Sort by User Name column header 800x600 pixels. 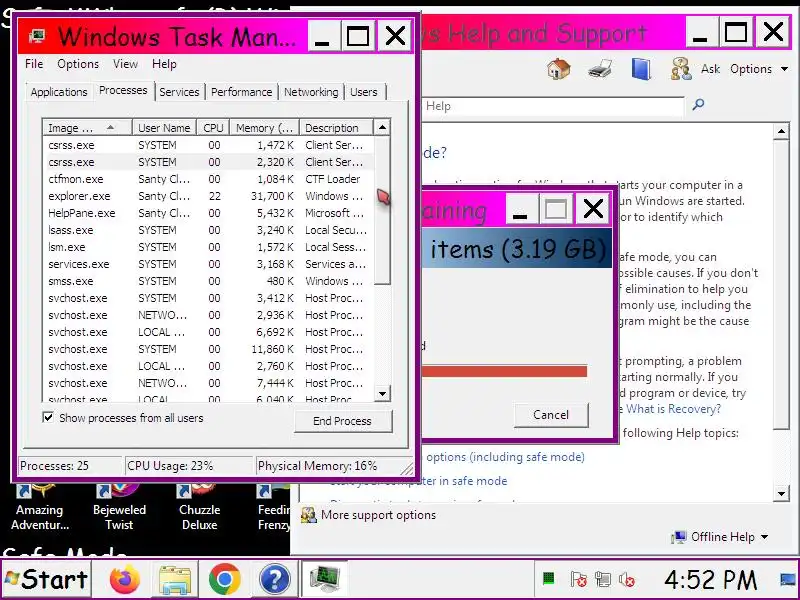point(164,128)
